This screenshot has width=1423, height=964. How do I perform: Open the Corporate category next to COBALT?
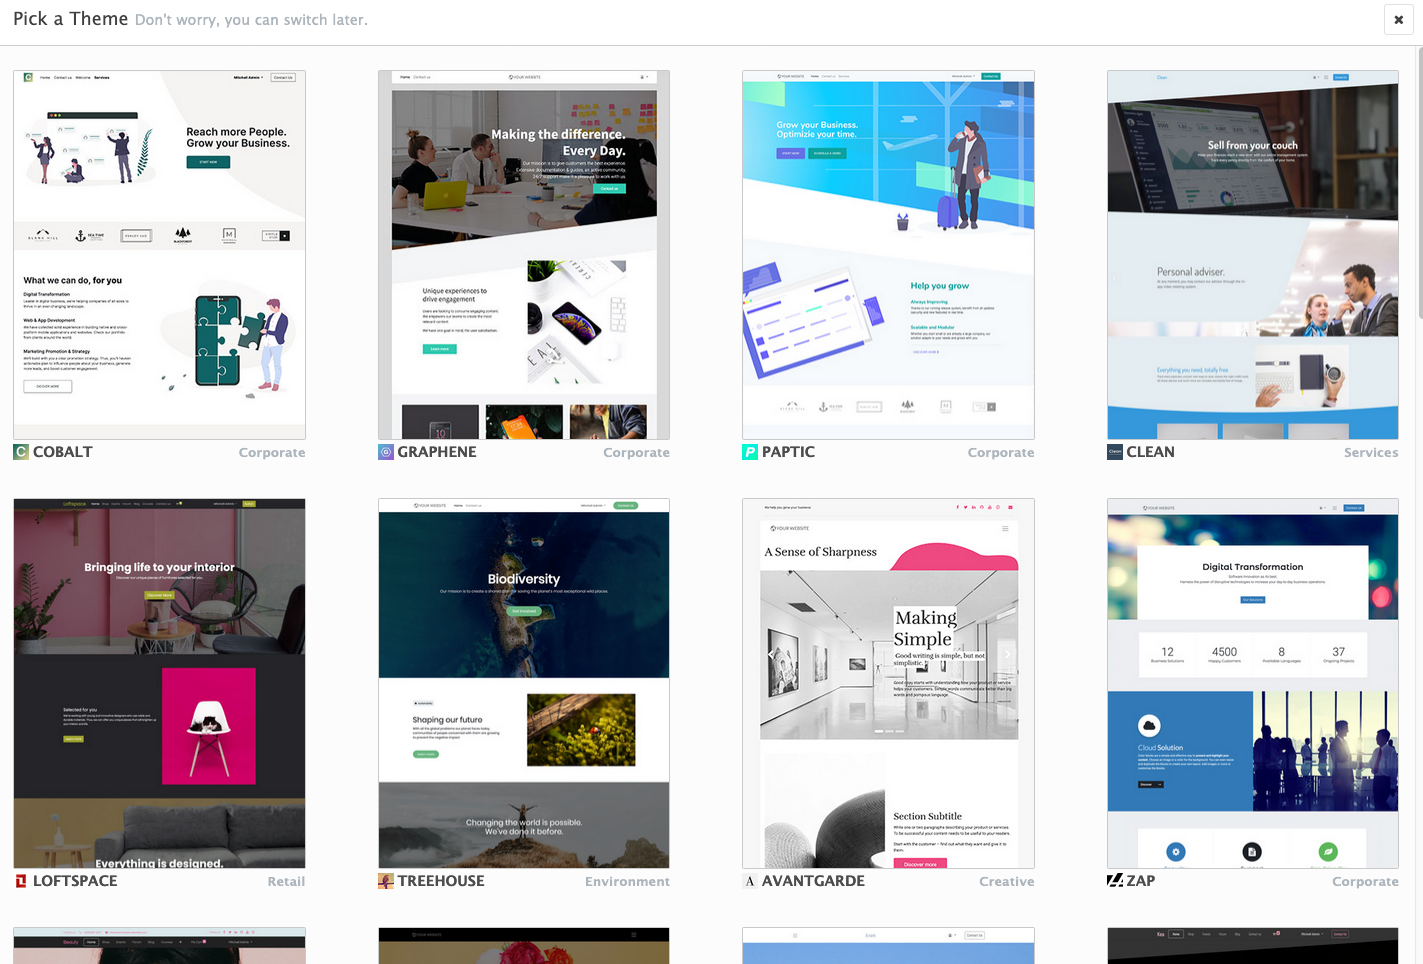(271, 452)
